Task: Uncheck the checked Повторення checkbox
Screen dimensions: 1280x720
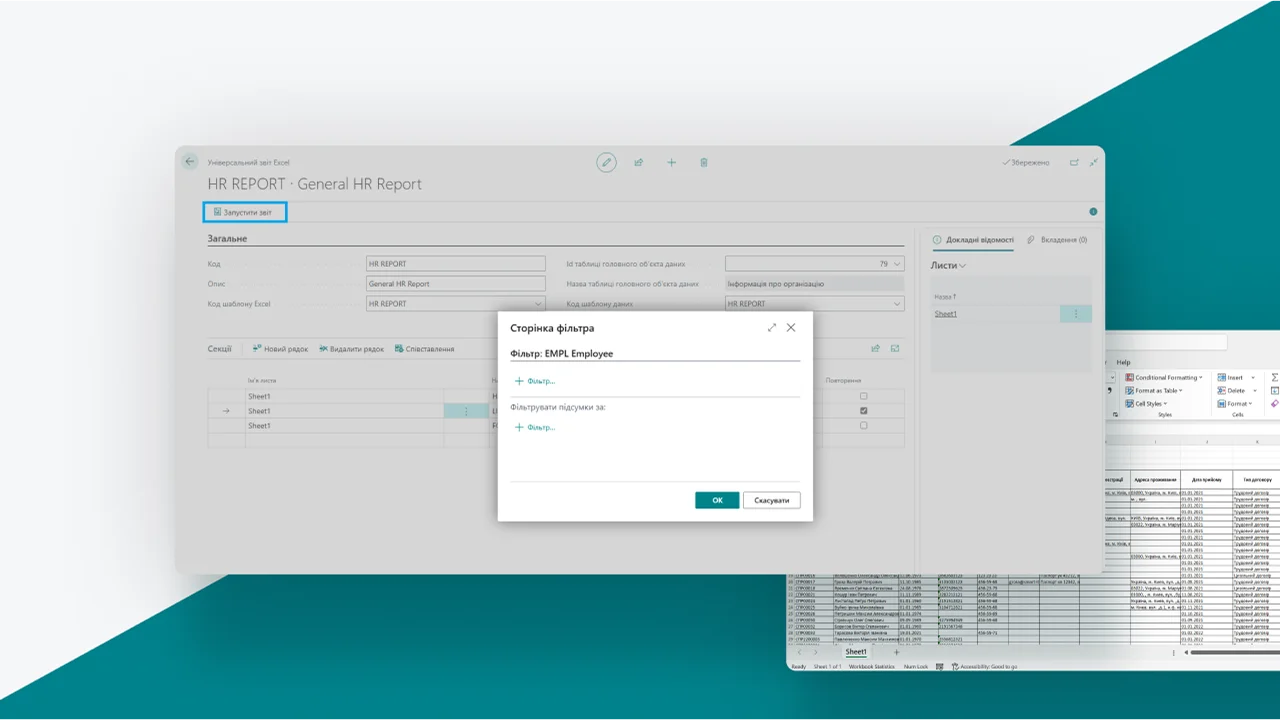Action: click(x=864, y=410)
